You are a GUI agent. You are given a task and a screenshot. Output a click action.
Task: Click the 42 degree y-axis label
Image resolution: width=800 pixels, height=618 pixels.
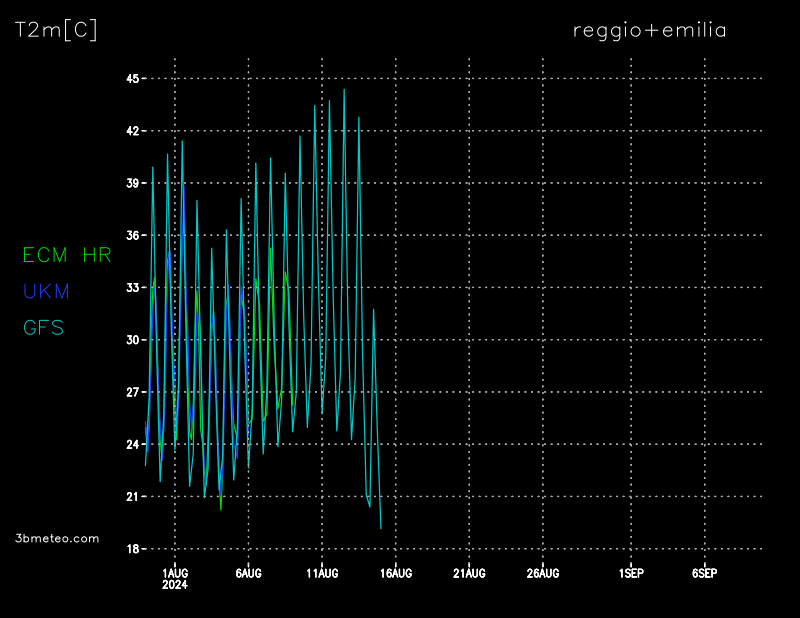coord(132,131)
